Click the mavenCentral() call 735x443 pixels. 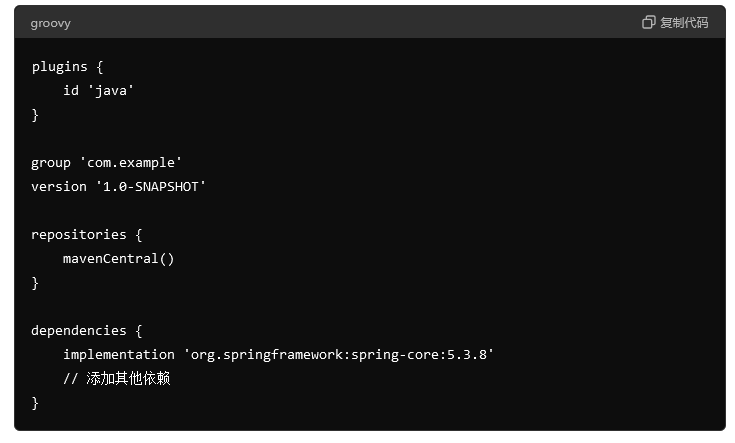[x=119, y=259]
